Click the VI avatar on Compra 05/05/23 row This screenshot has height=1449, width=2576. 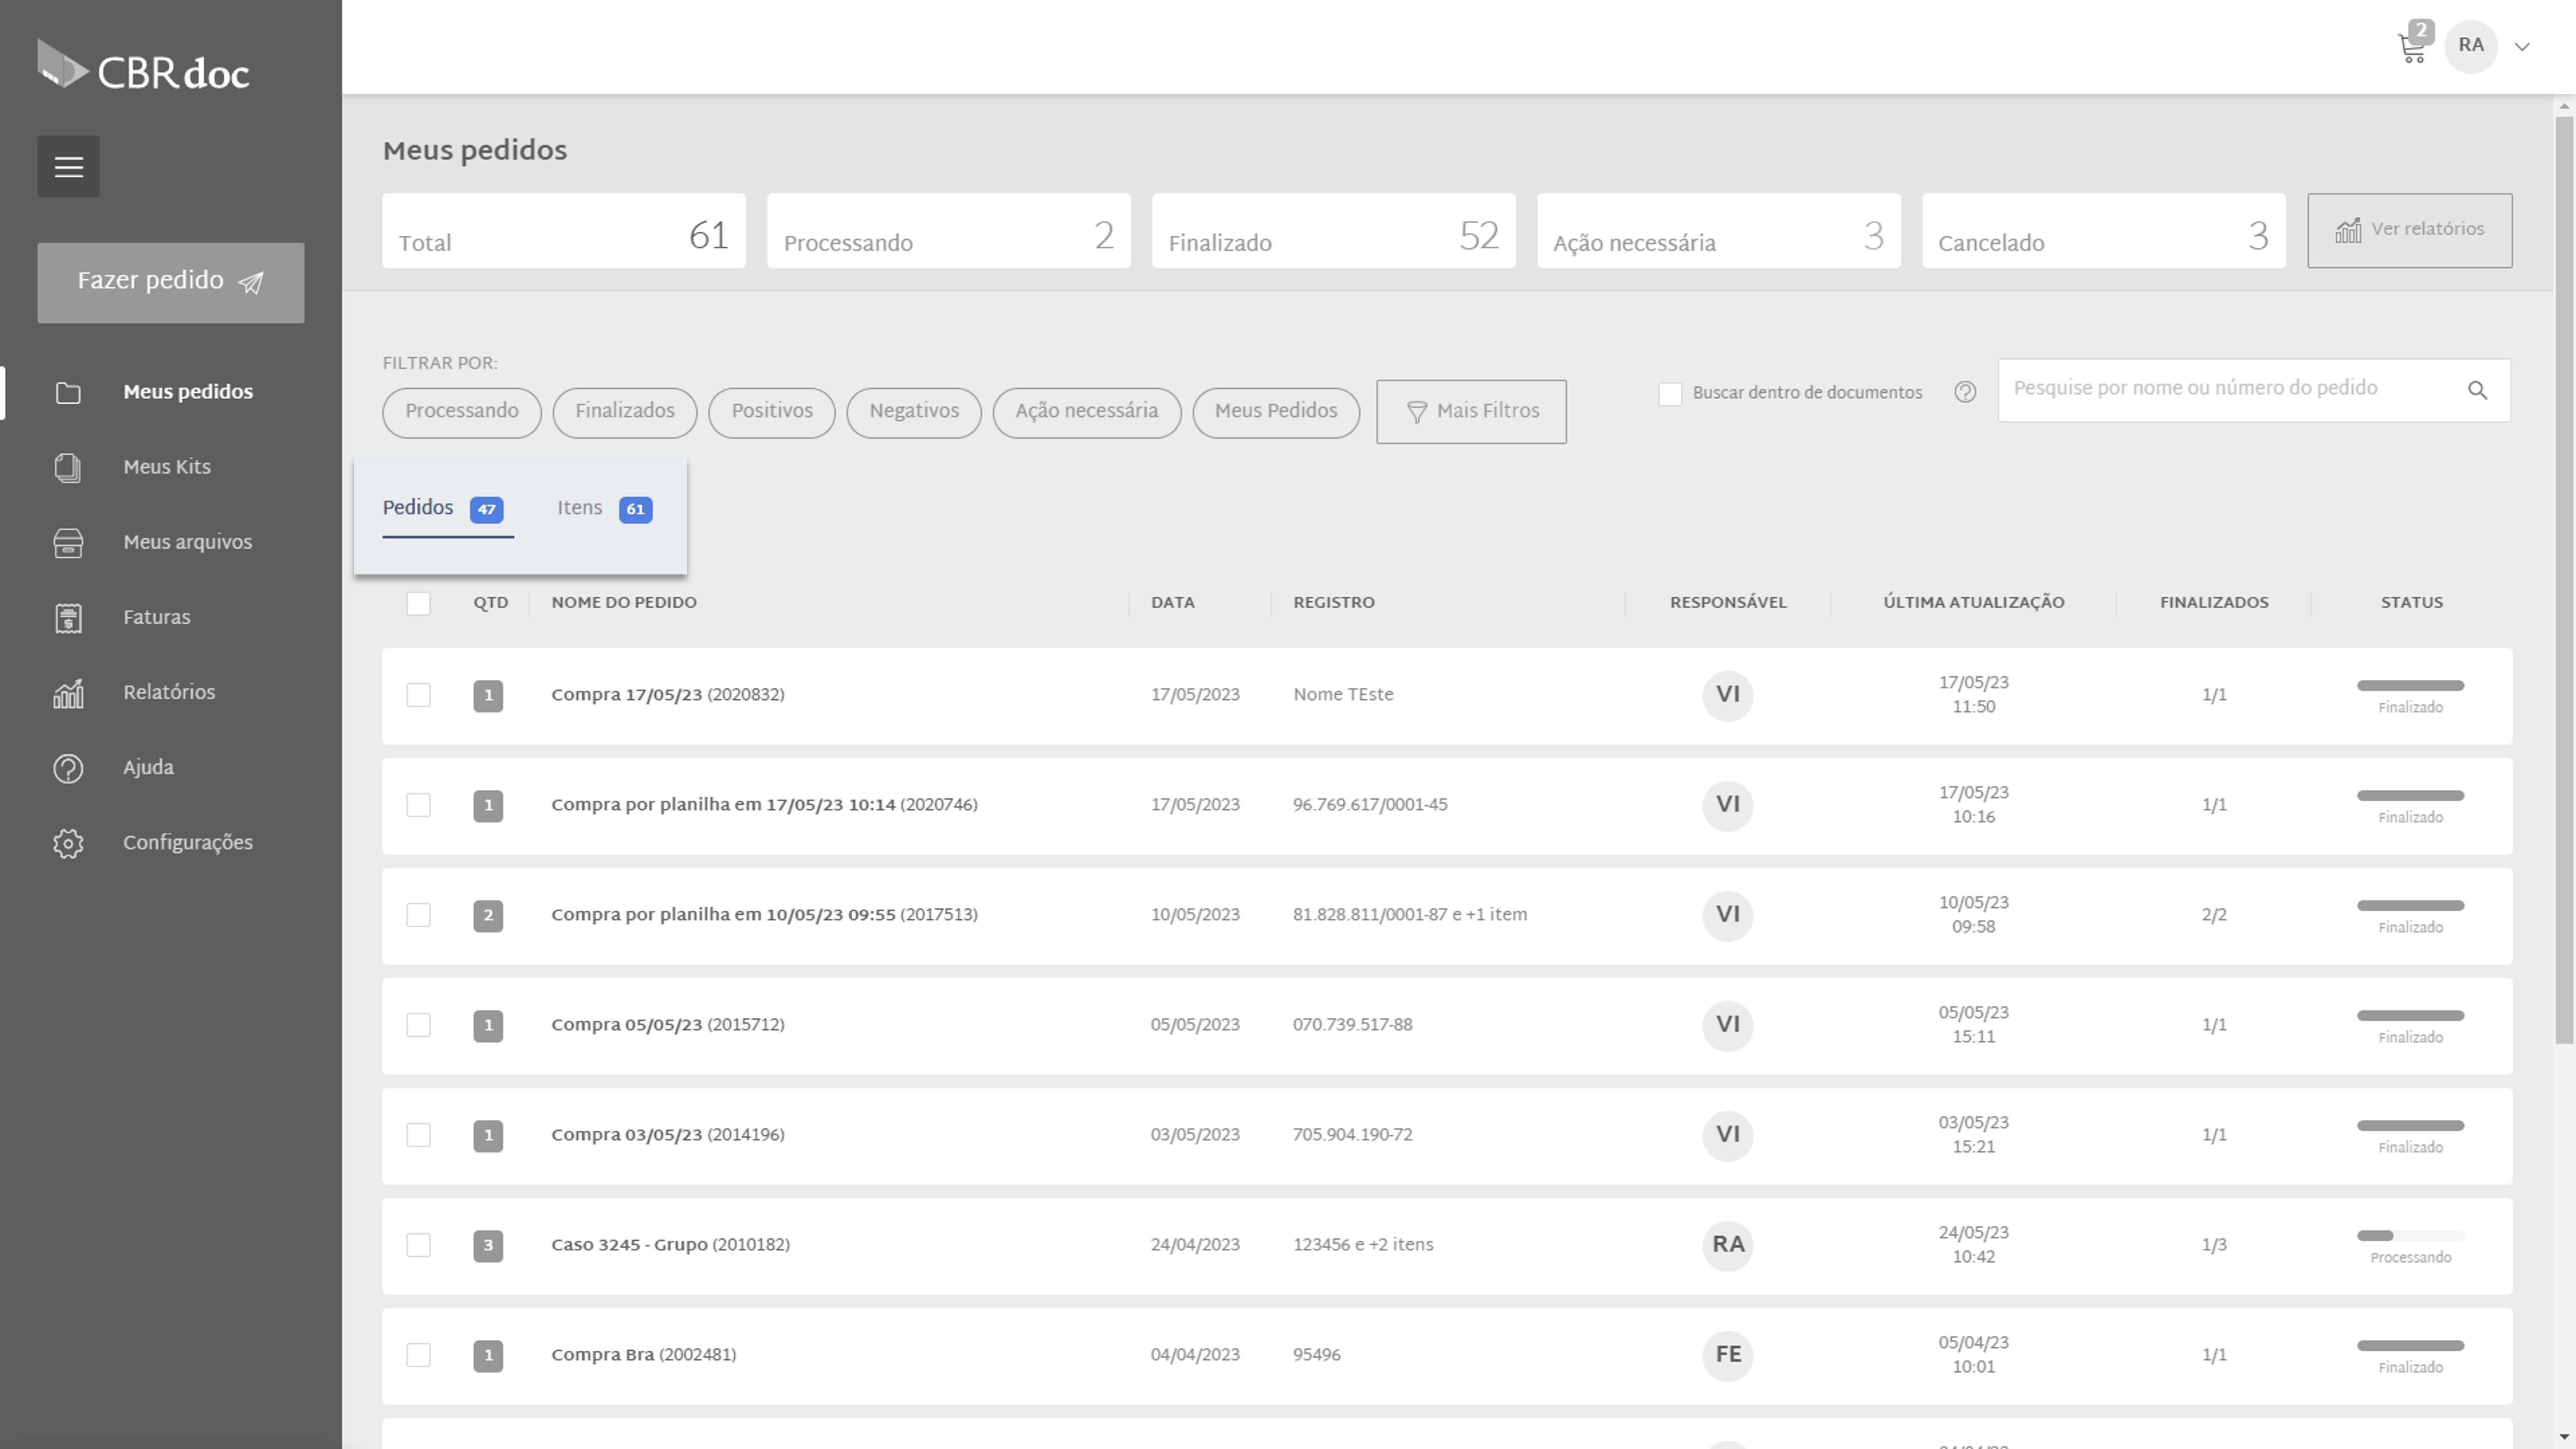[x=1728, y=1025]
